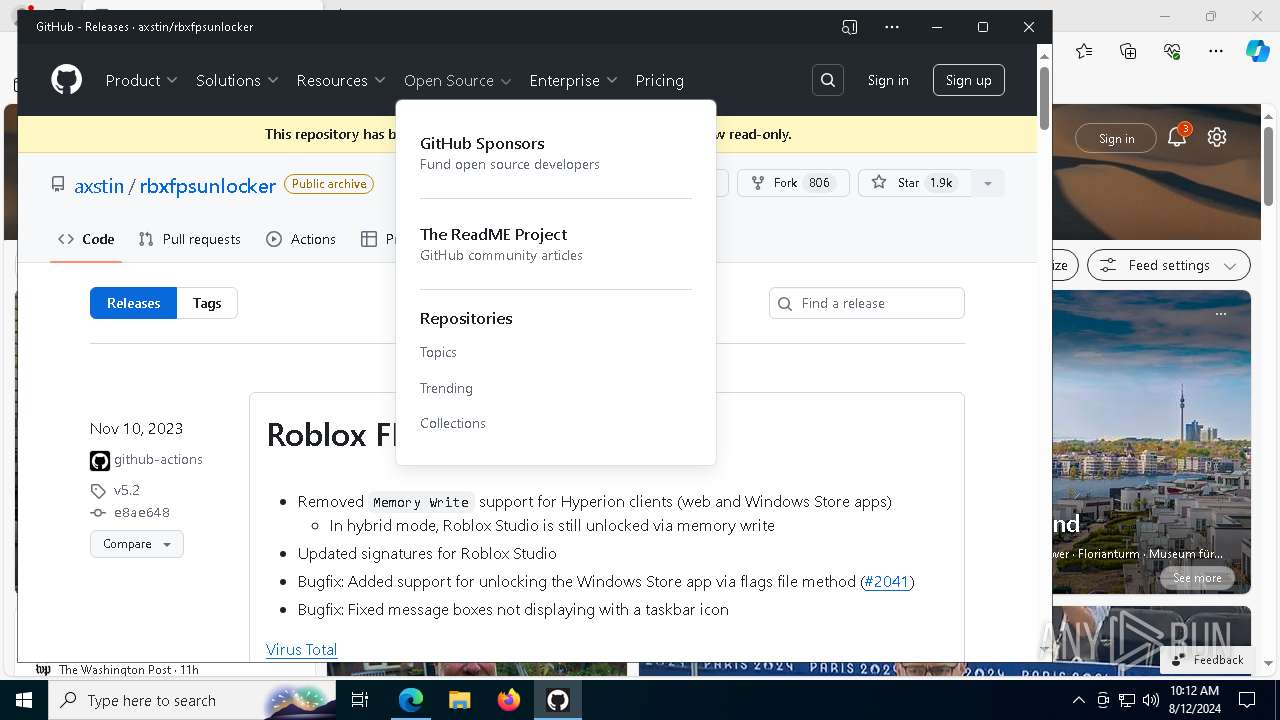Open notifications bell on Edge page
Image resolution: width=1280 pixels, height=720 pixels.
coord(1177,138)
